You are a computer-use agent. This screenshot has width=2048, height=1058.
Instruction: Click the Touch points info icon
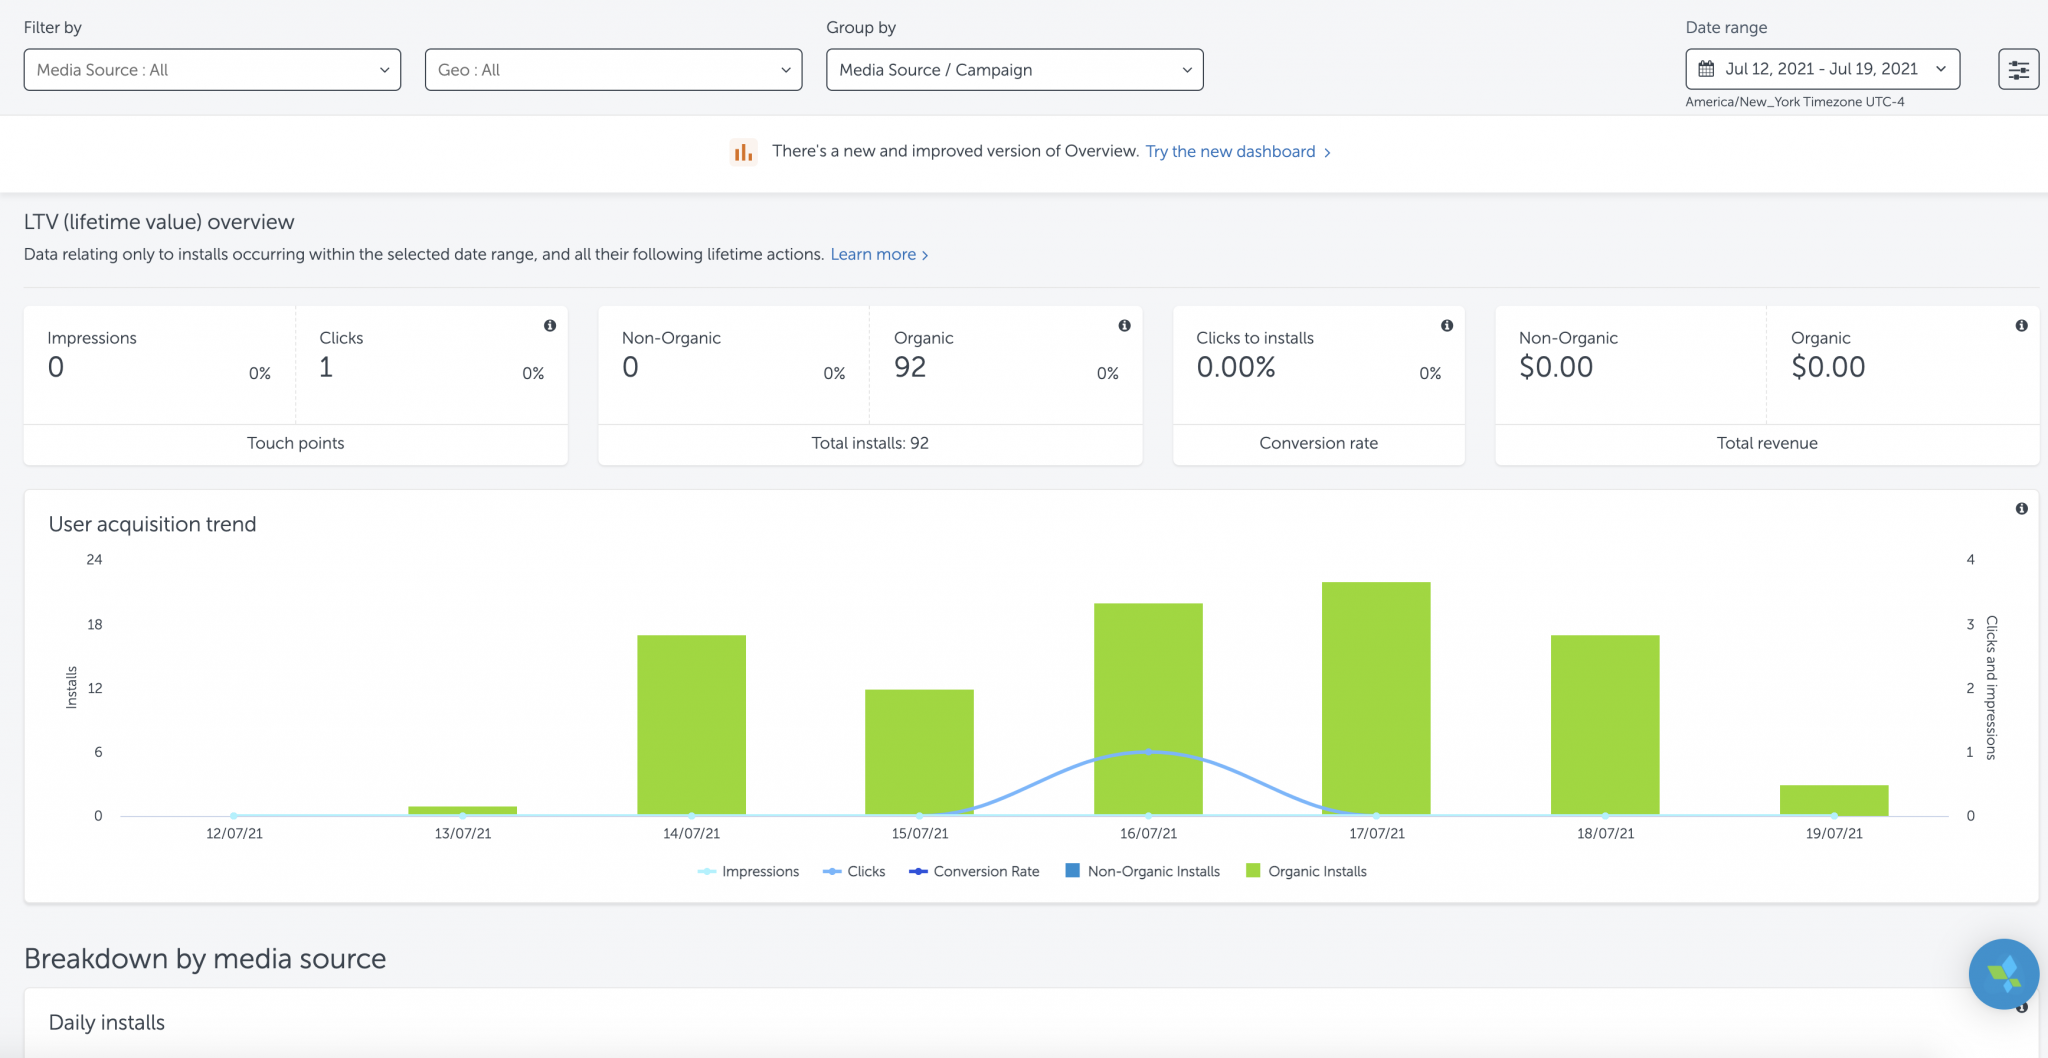pyautogui.click(x=550, y=326)
